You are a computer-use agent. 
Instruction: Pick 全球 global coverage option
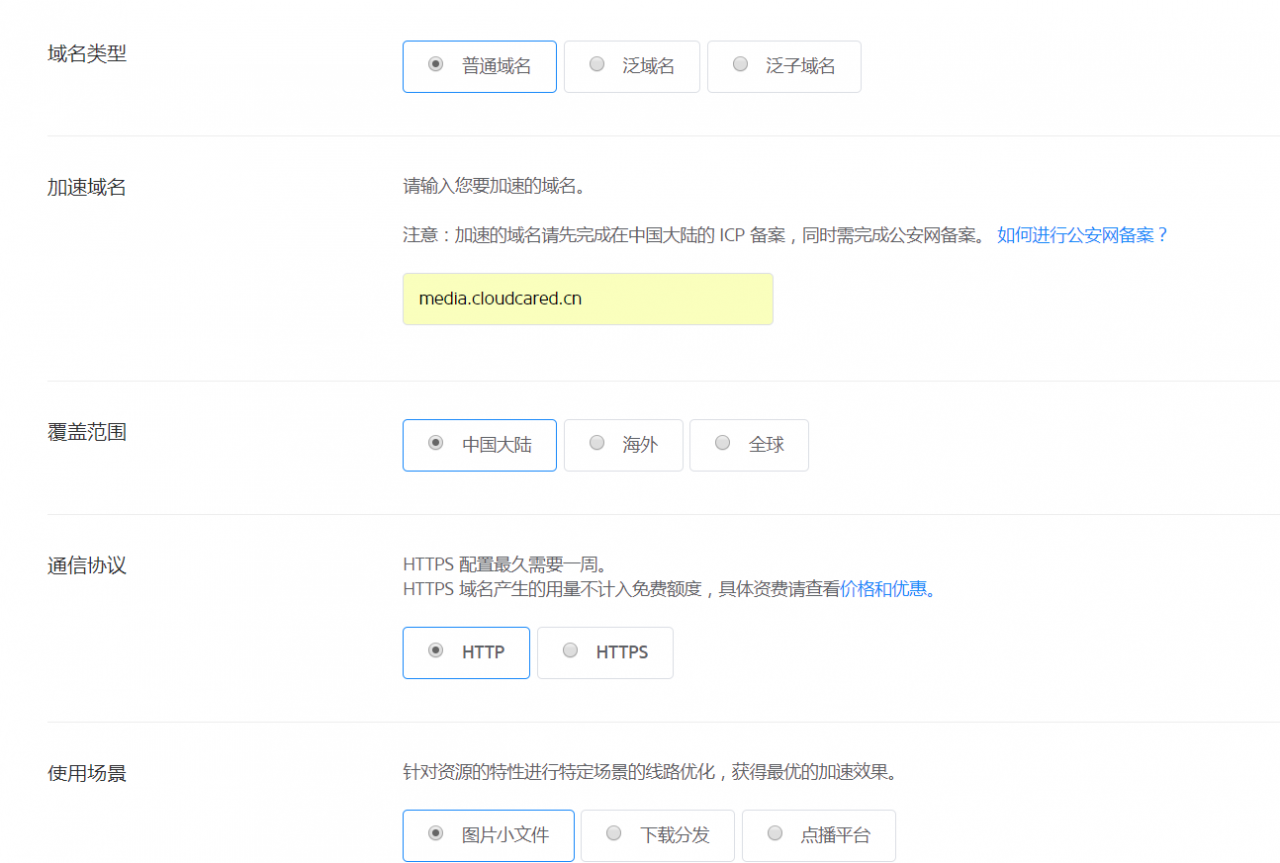point(748,445)
